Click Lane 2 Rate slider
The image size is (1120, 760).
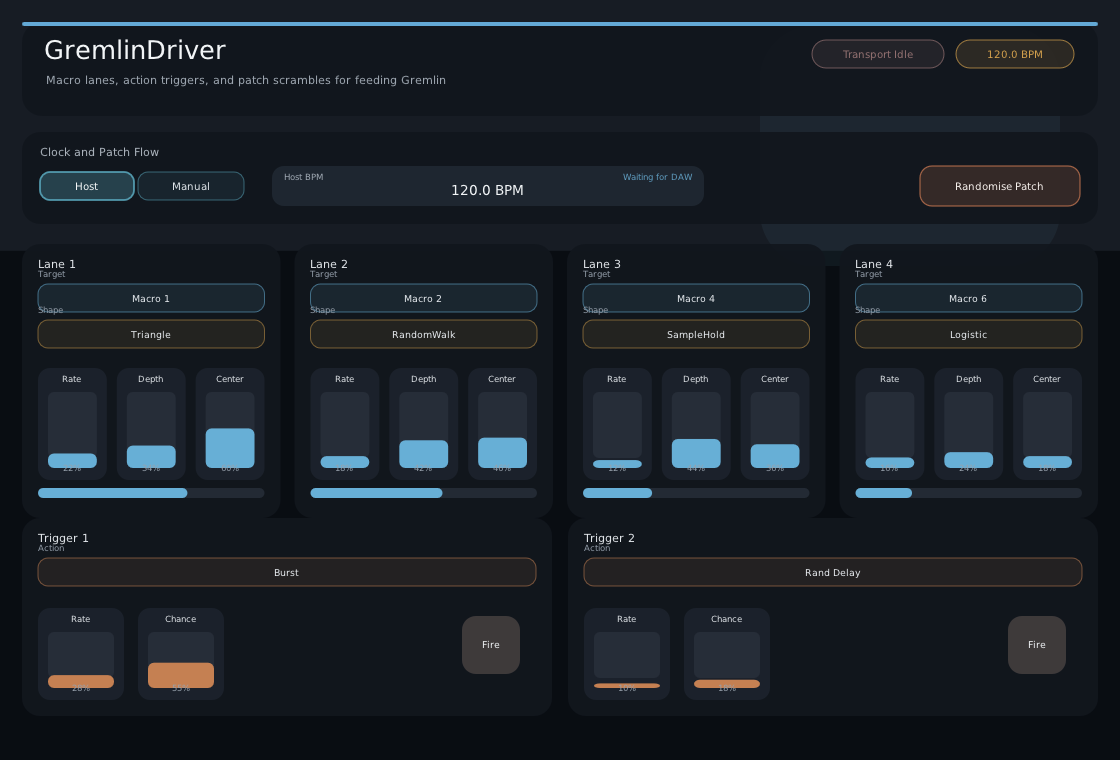tap(344, 429)
